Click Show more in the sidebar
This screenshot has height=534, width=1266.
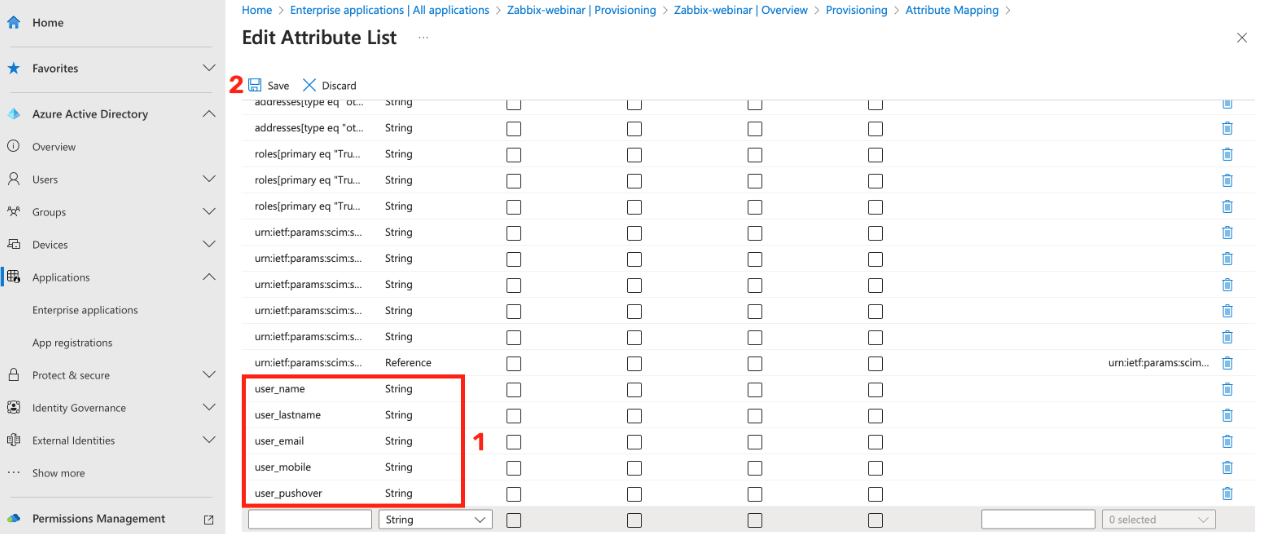click(x=58, y=473)
